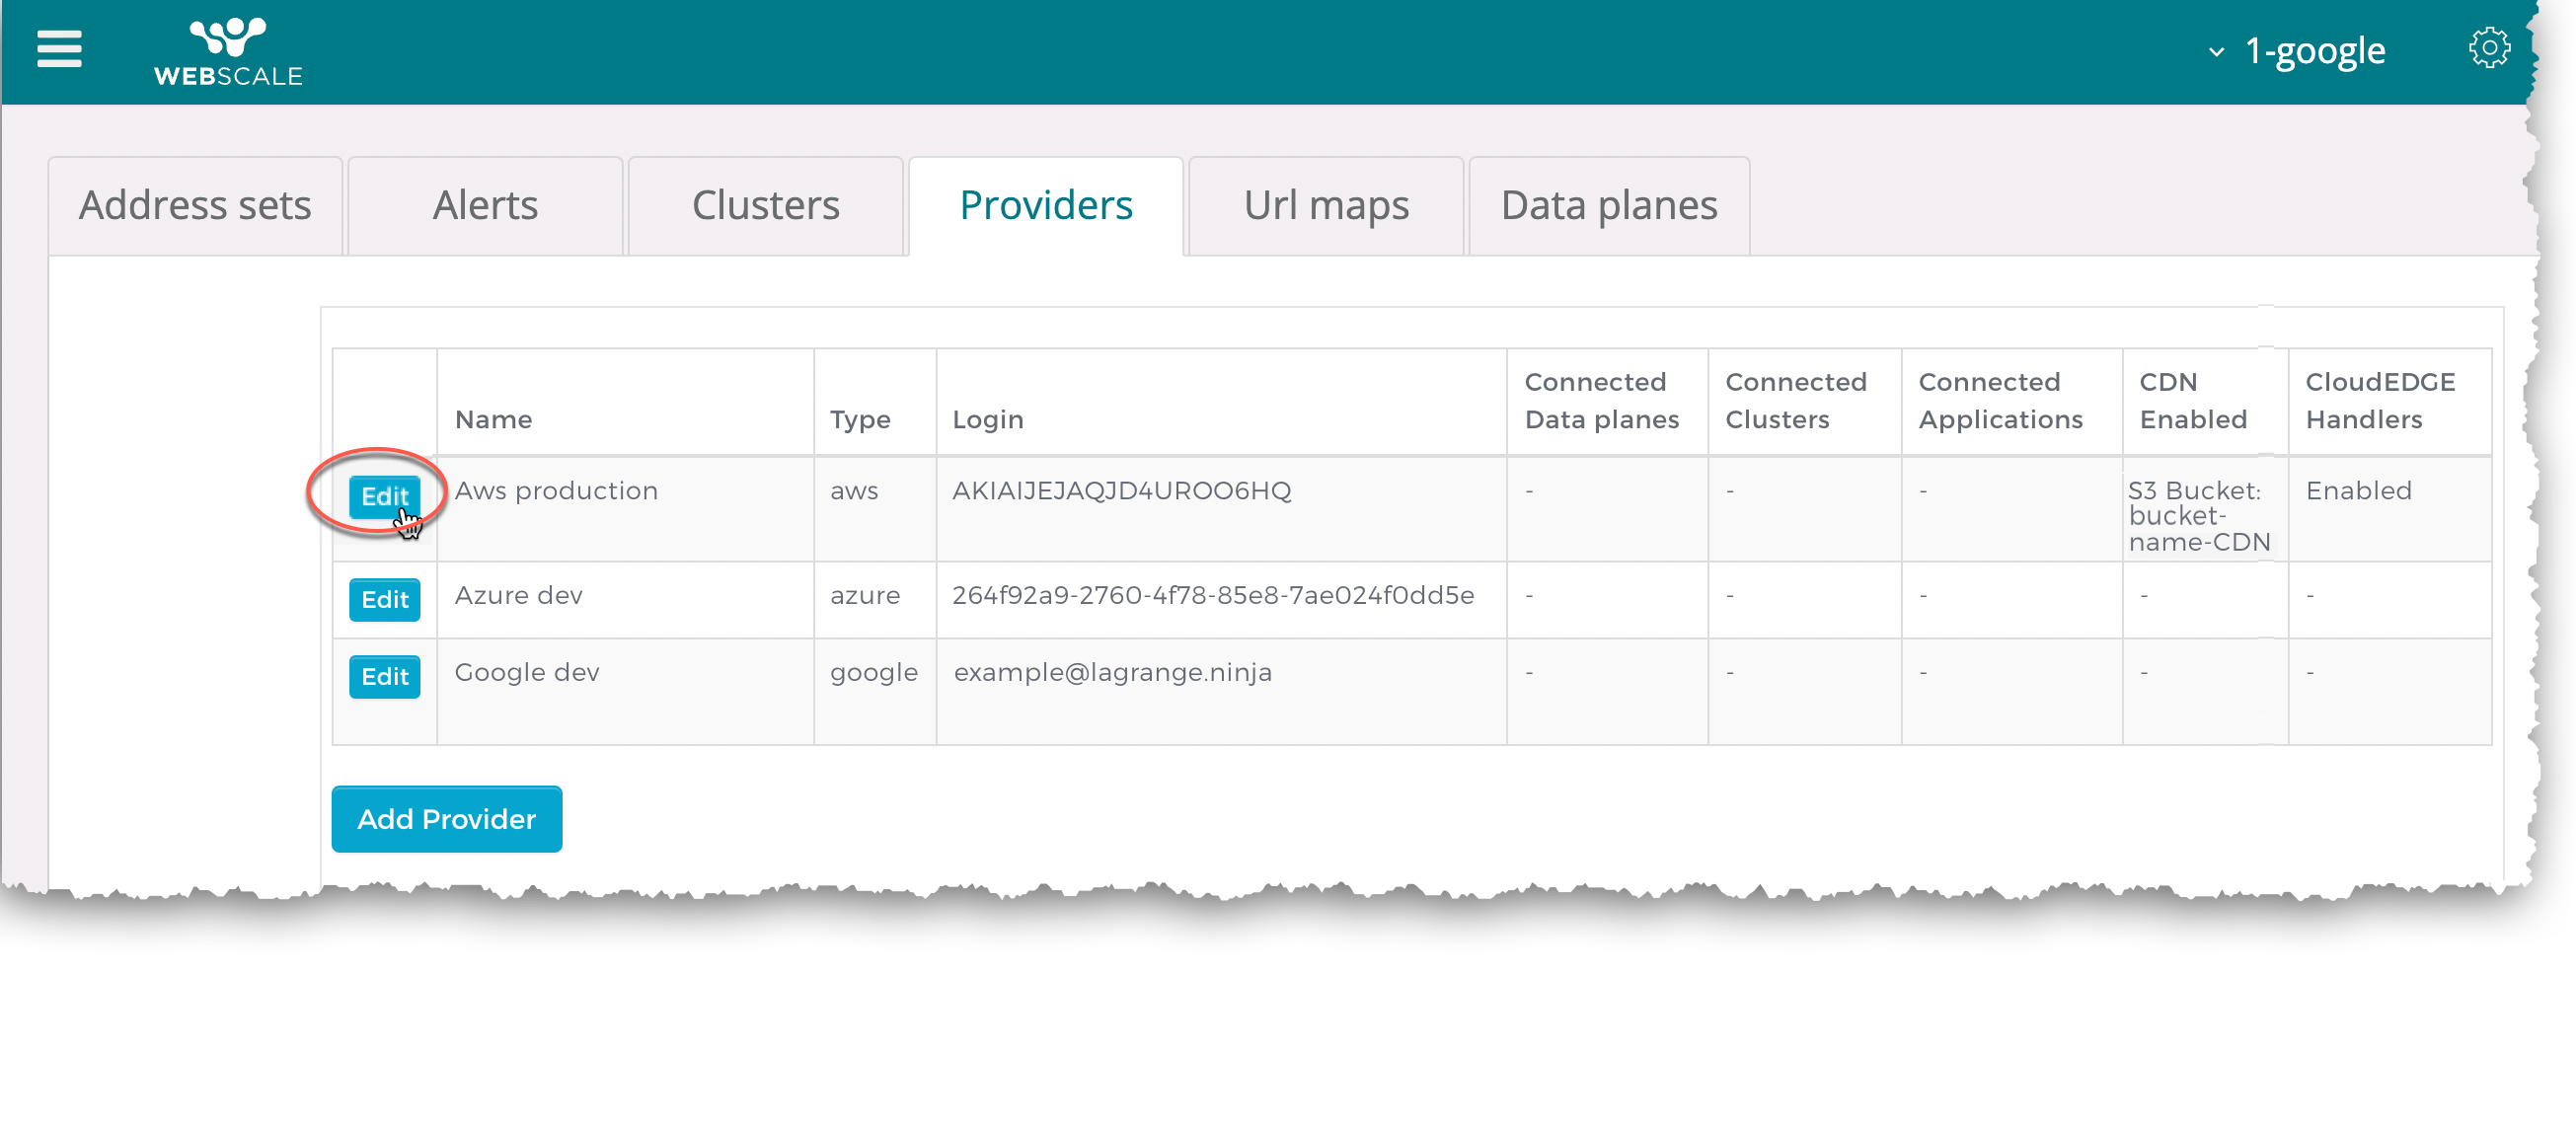Edit the Aws production provider

[x=384, y=496]
